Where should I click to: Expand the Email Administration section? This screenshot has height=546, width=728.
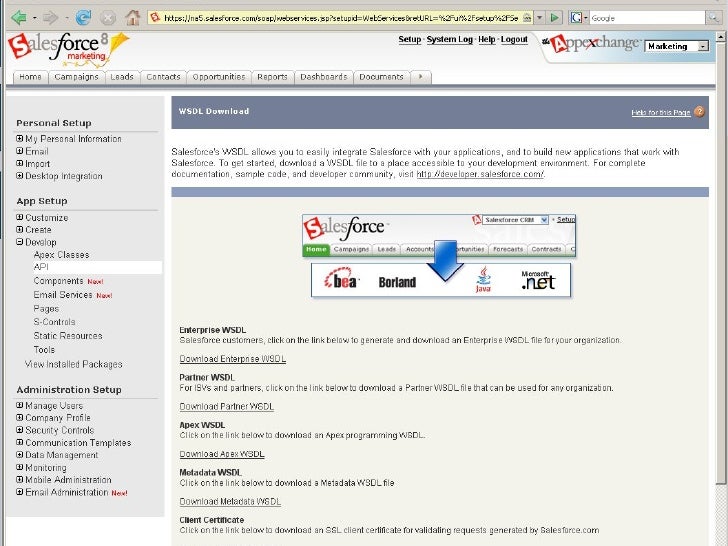[20, 492]
